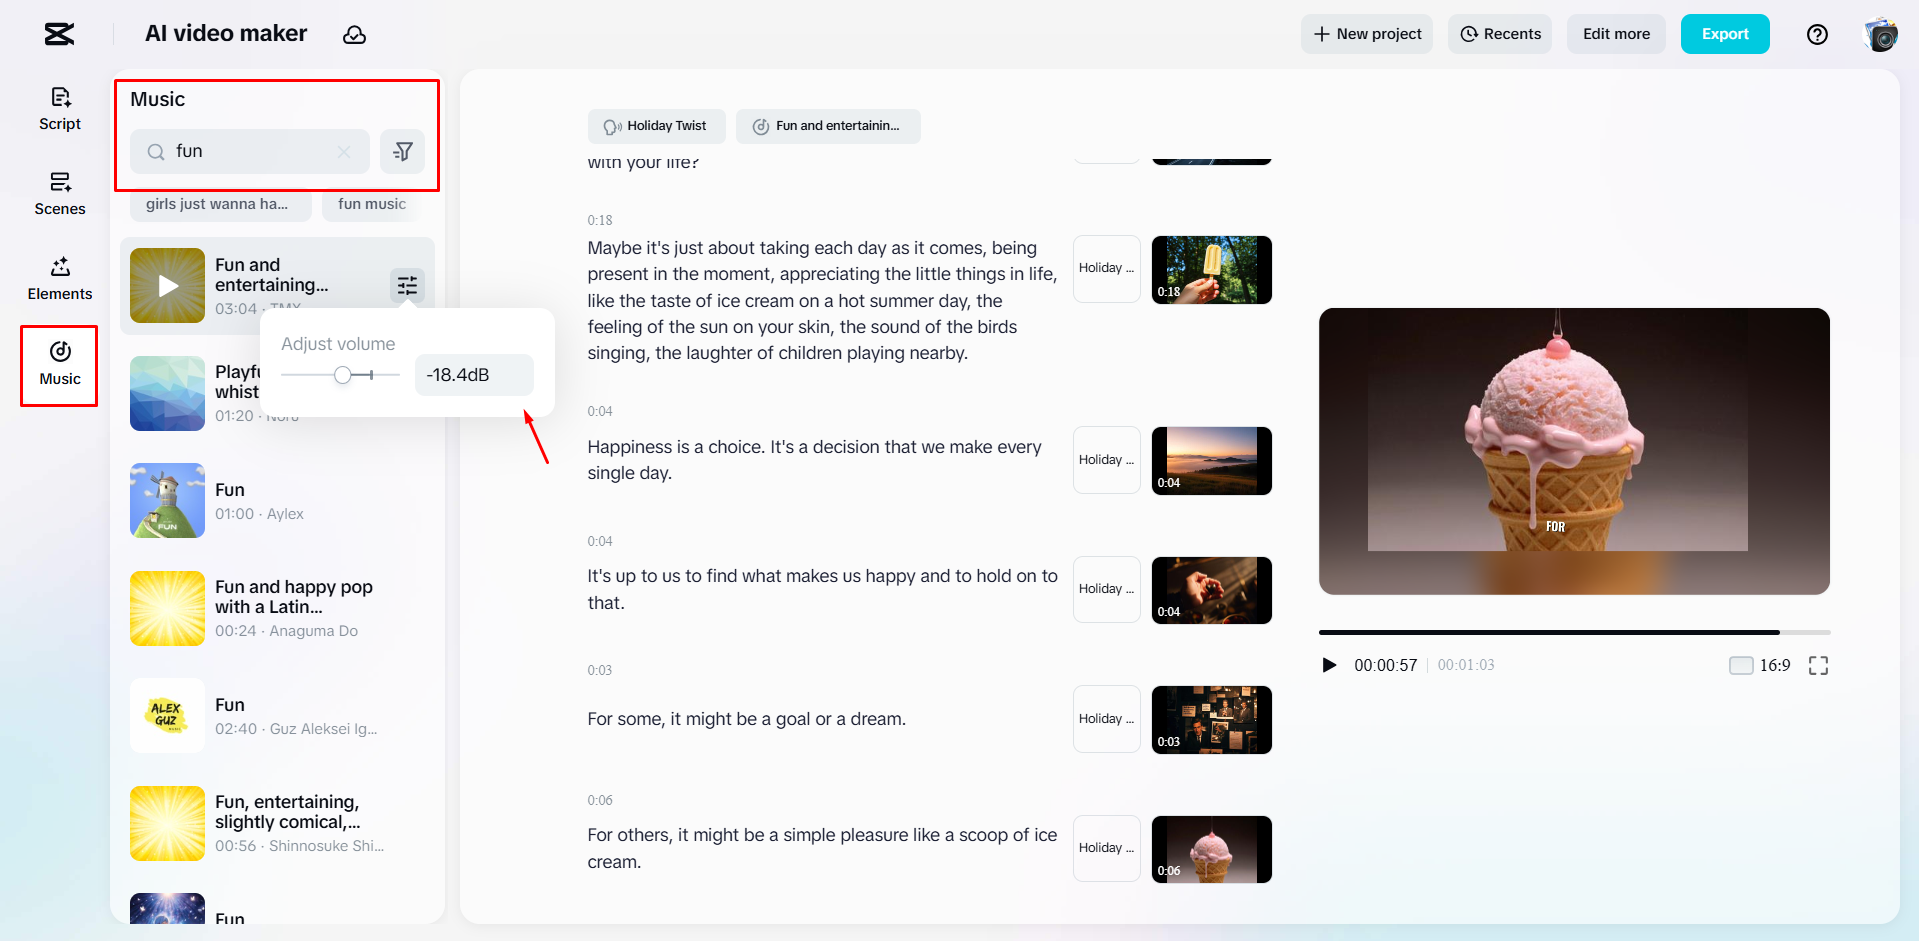Click the Export button
Image resolution: width=1919 pixels, height=941 pixels.
click(x=1724, y=34)
